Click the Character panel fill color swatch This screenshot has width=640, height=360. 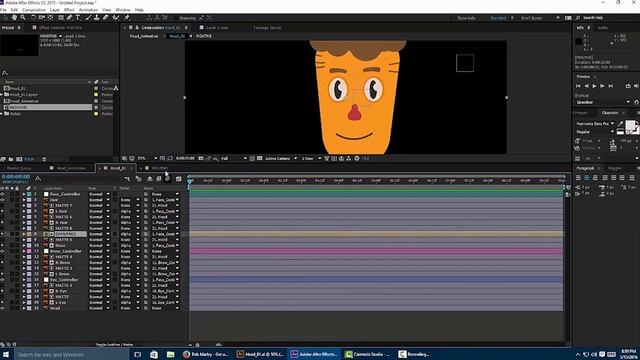[630, 125]
